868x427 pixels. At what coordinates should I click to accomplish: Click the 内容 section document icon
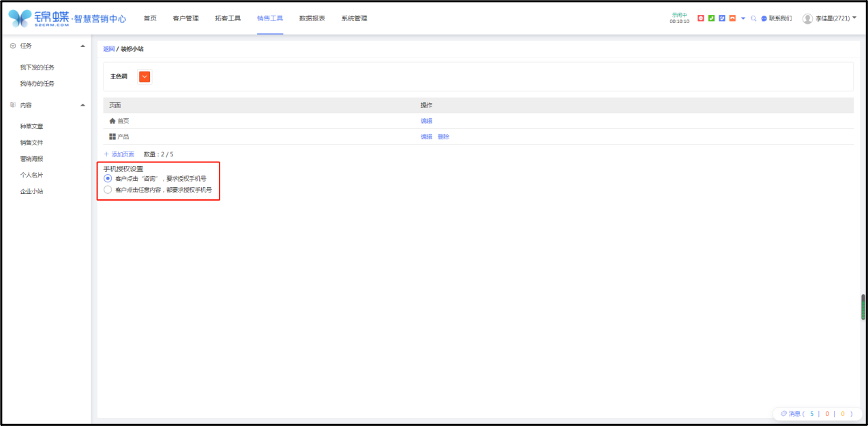[x=13, y=105]
